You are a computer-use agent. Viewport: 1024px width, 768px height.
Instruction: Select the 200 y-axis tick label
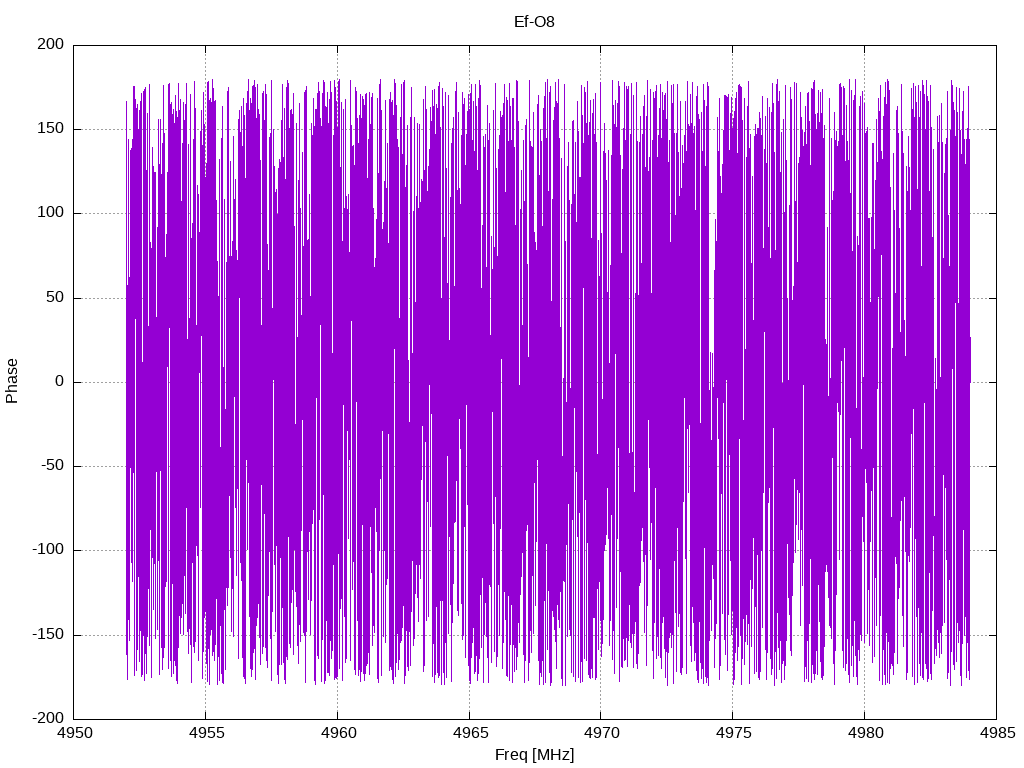51,44
